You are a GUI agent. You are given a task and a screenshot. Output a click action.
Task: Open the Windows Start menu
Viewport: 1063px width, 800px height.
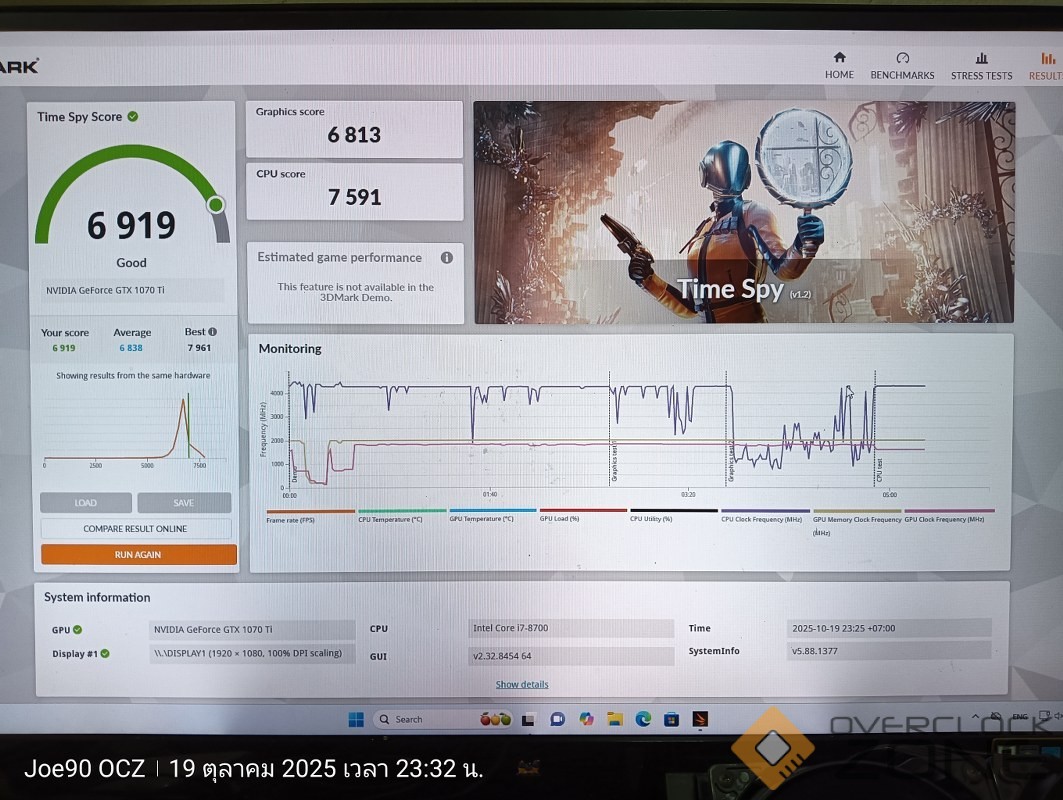tap(356, 719)
